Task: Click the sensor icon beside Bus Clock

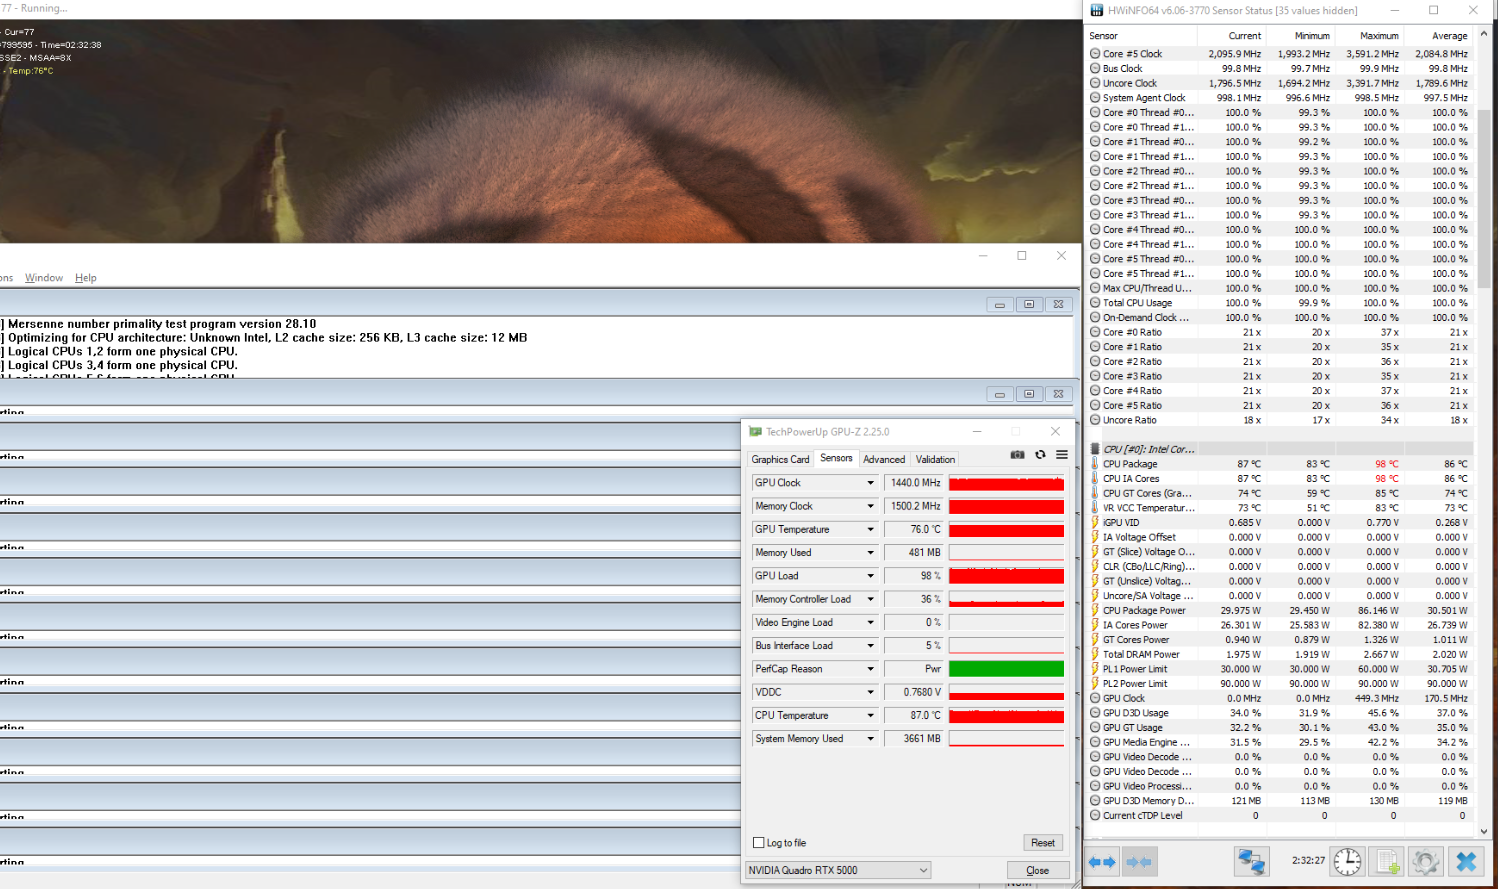Action: coord(1095,69)
